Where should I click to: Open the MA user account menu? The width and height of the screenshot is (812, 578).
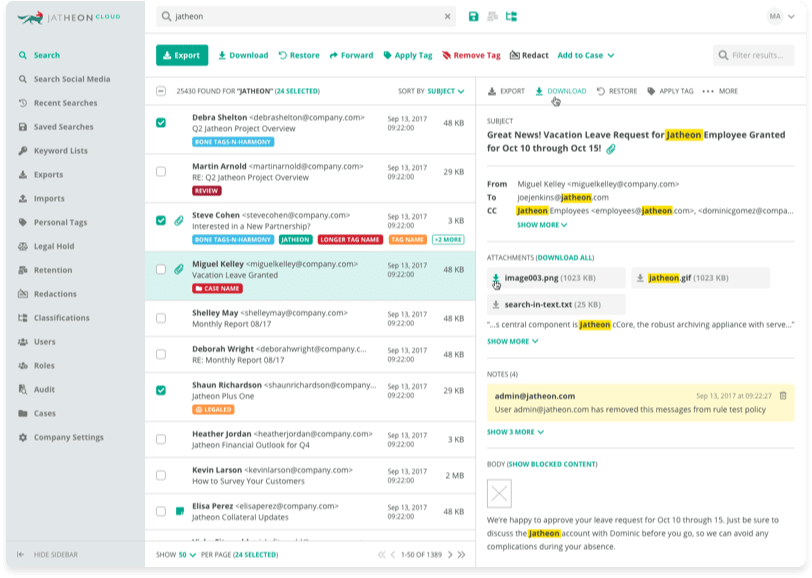coord(780,17)
